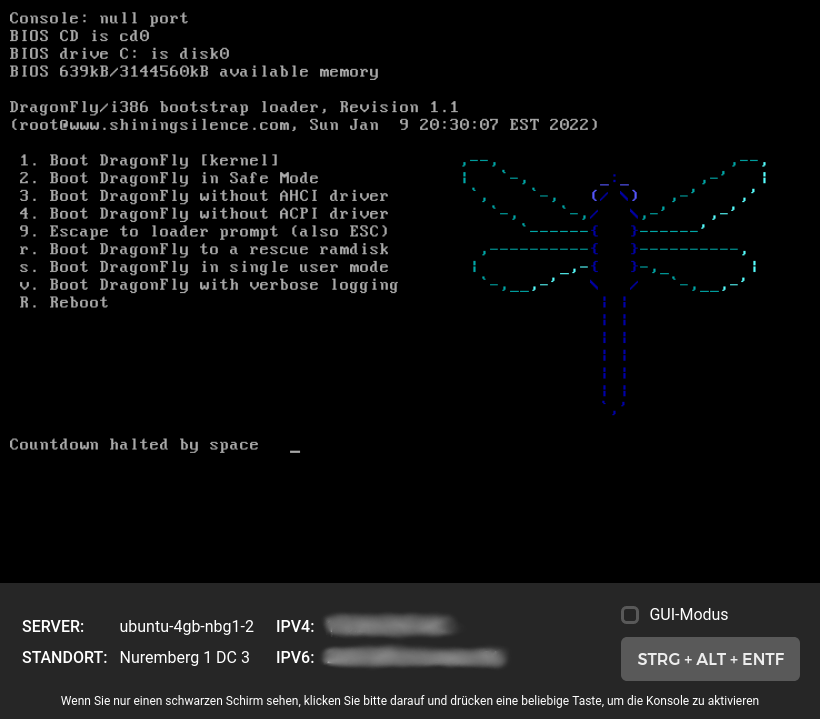Click the IPV4: label
Viewport: 820px width, 719px height.
click(x=295, y=626)
